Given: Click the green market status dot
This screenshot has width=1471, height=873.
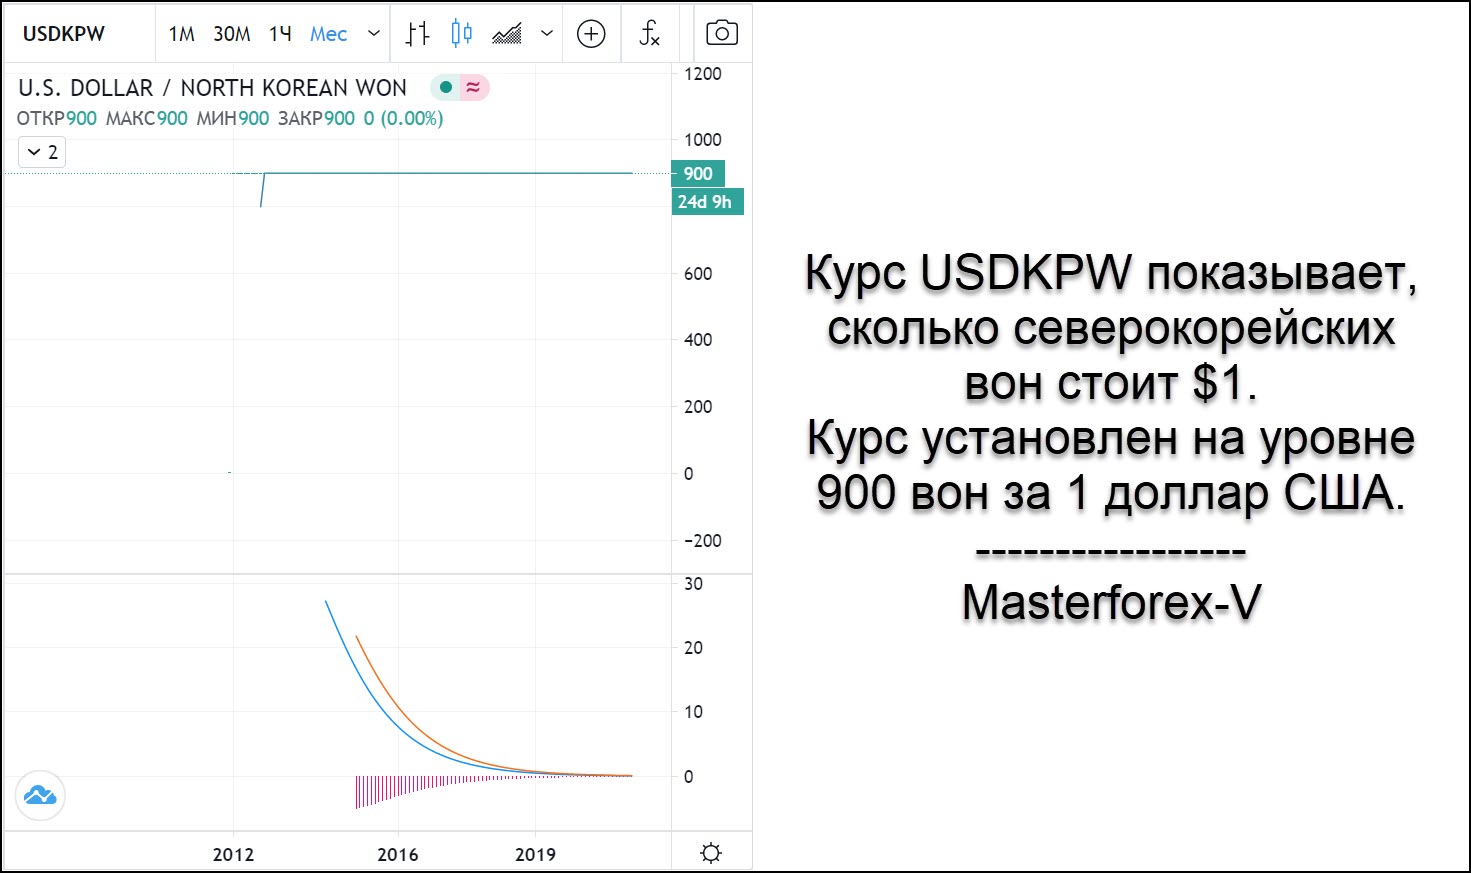Looking at the screenshot, I should (446, 87).
